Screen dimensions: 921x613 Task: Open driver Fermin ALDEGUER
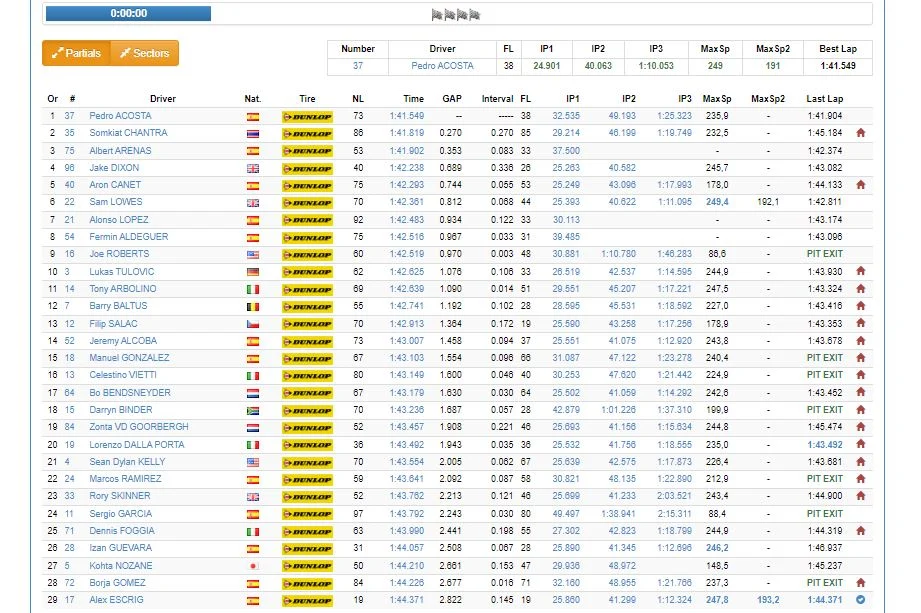[129, 237]
